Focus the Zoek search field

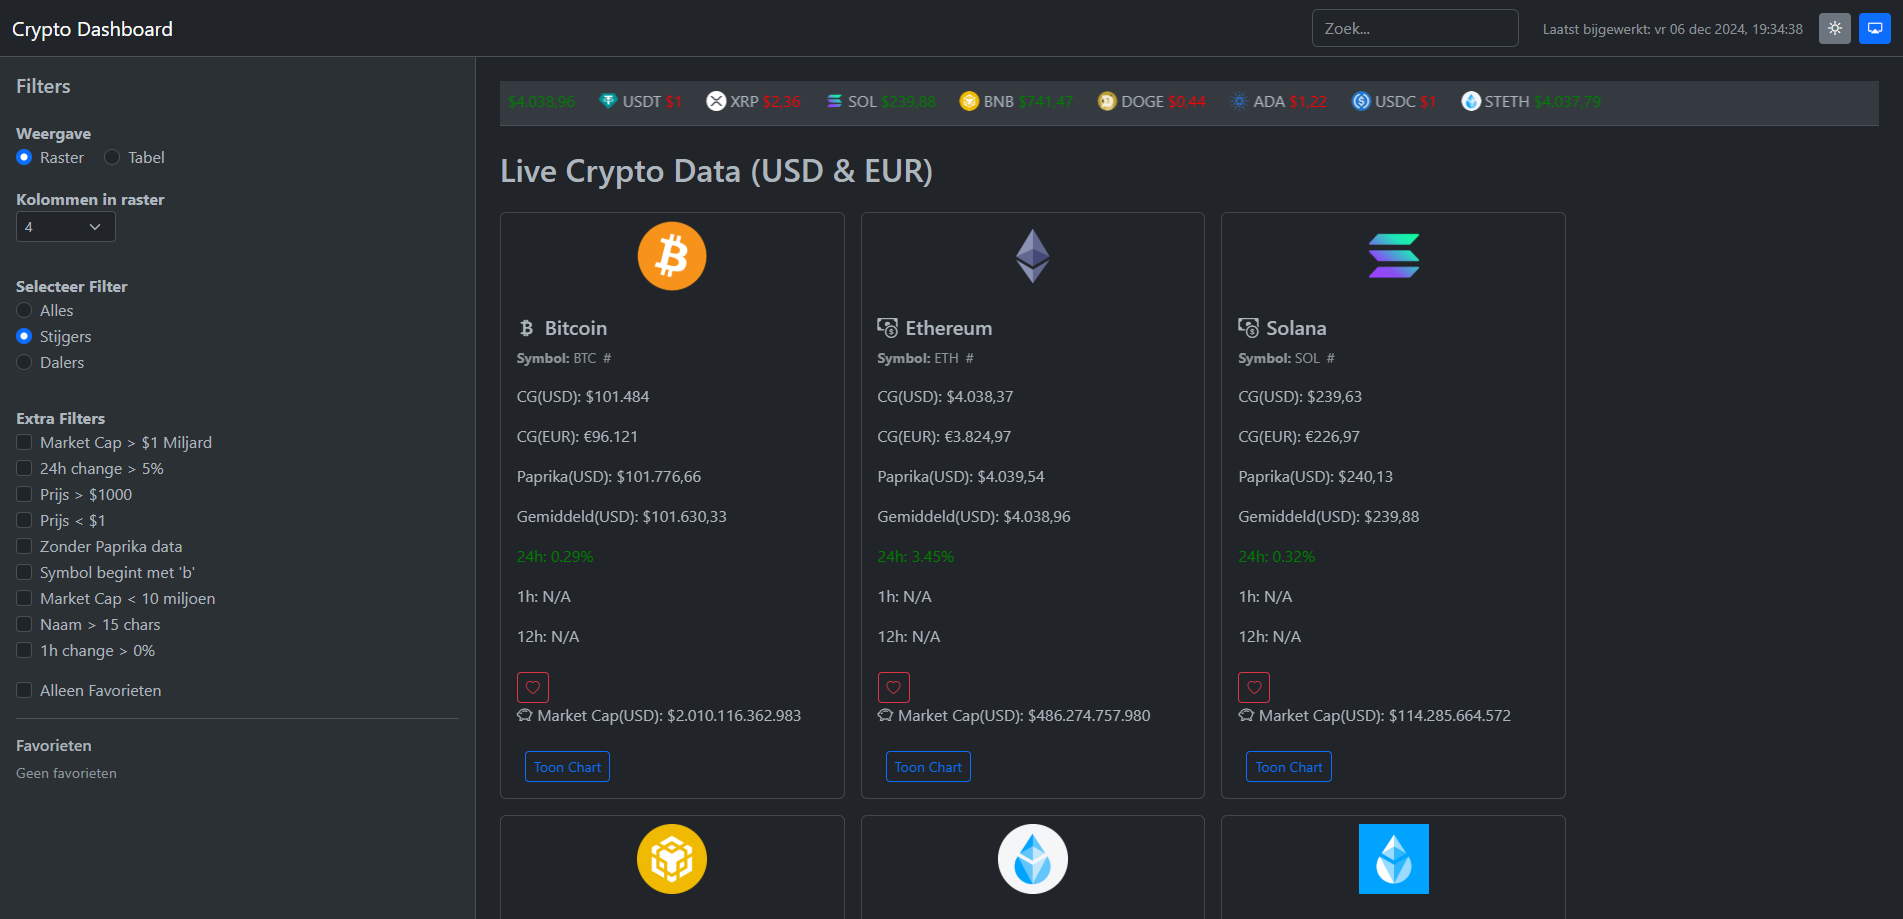click(1415, 28)
